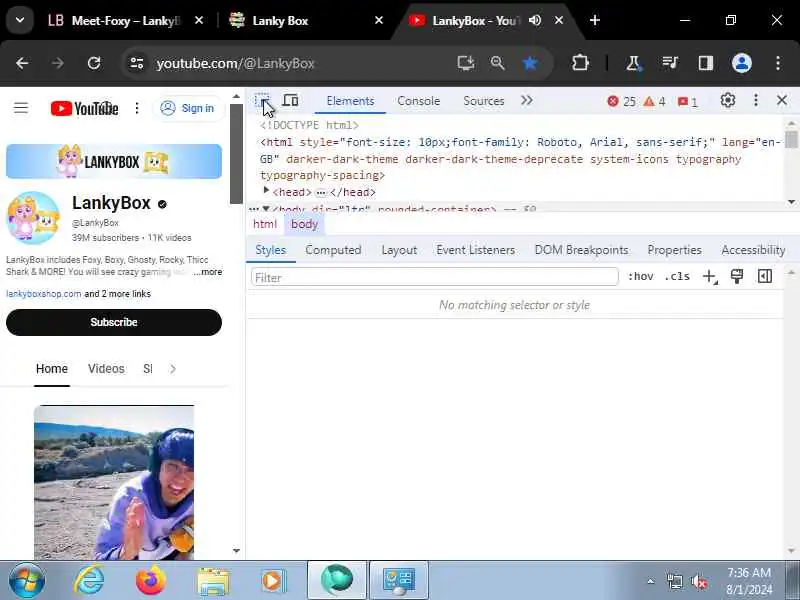Select the channel Home tab
800x600 pixels.
(52, 369)
